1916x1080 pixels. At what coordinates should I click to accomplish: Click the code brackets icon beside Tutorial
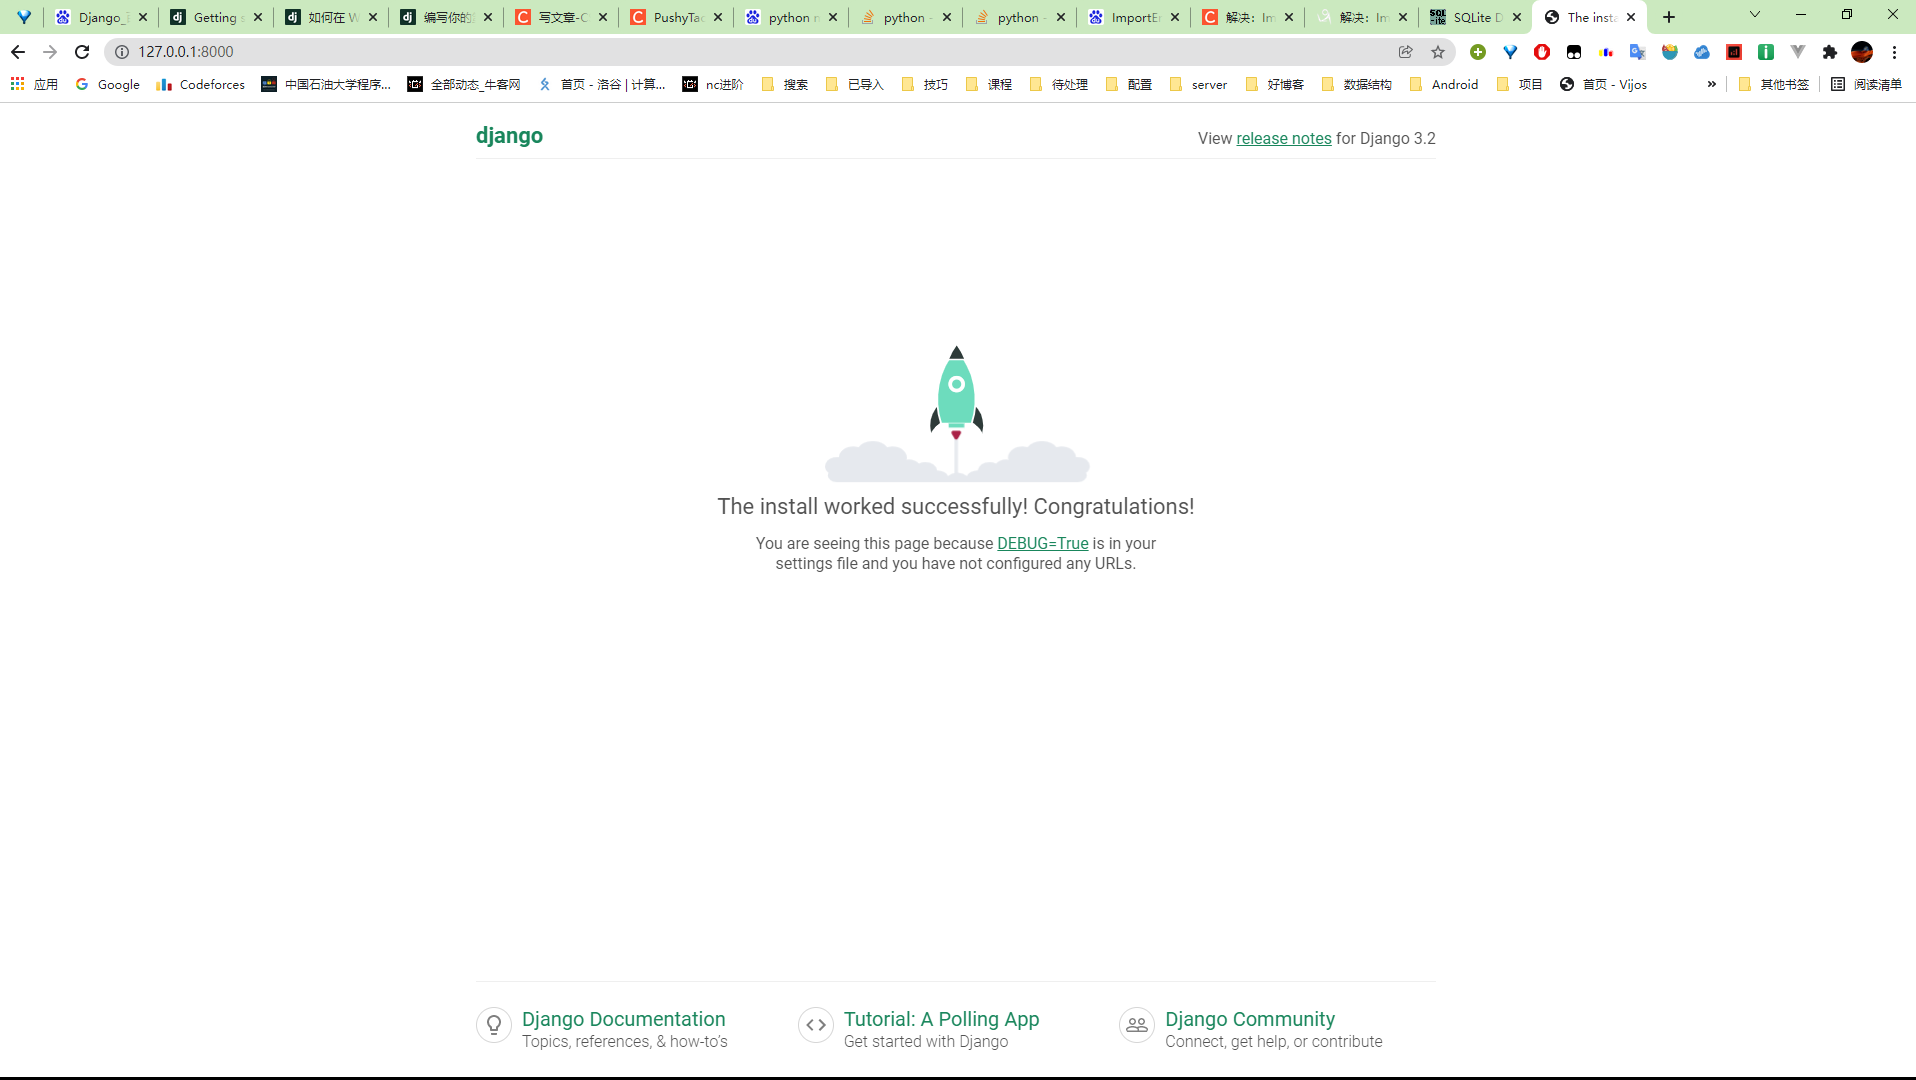tap(816, 1025)
